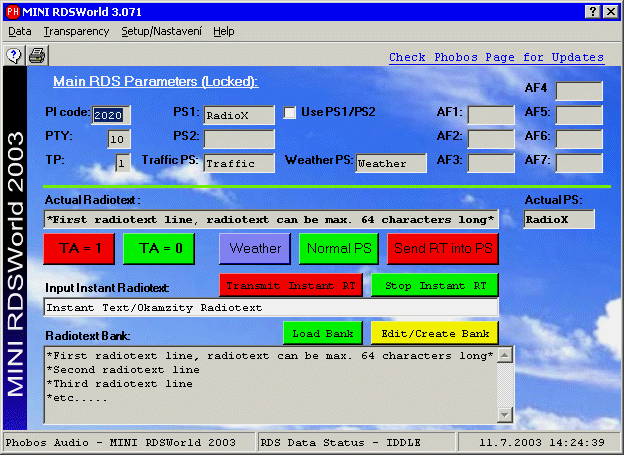Select the '*First radiotext line' entry in Radiotext Bank
Image resolution: width=624 pixels, height=455 pixels.
point(270,355)
